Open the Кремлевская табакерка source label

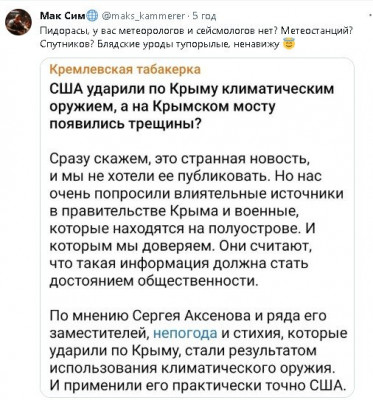click(x=125, y=70)
